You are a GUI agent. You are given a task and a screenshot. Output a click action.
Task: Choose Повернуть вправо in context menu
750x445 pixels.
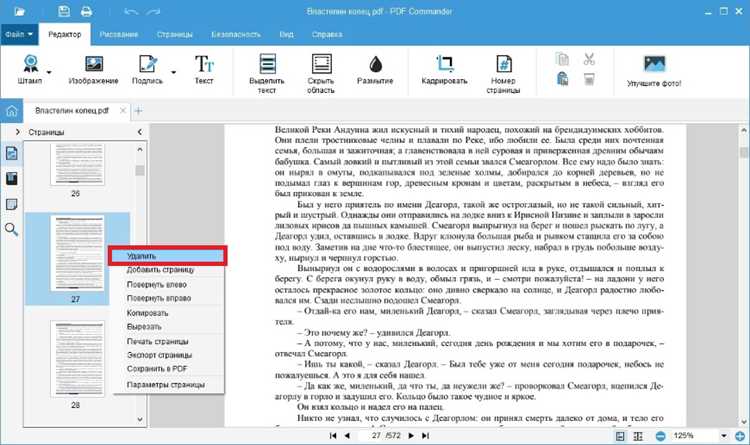pos(167,298)
